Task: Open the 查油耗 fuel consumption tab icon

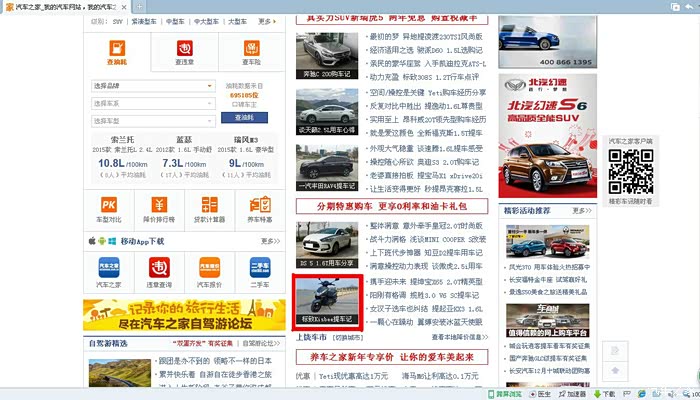Action: tap(117, 49)
